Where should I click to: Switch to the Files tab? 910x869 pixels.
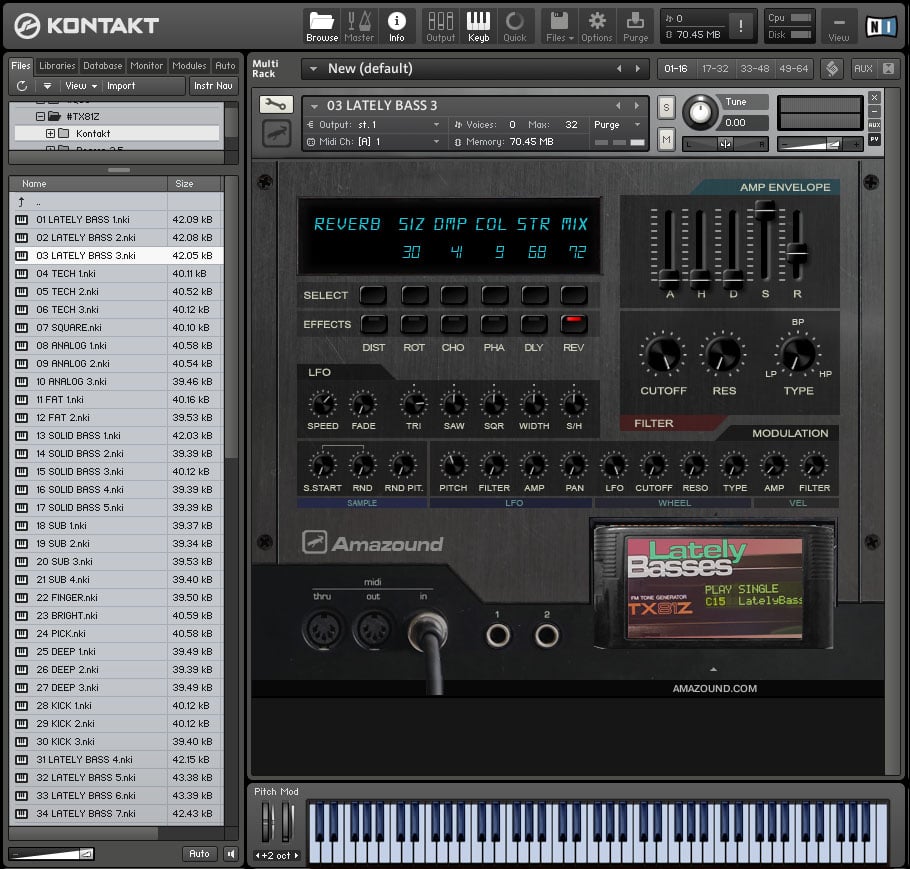click(x=21, y=66)
